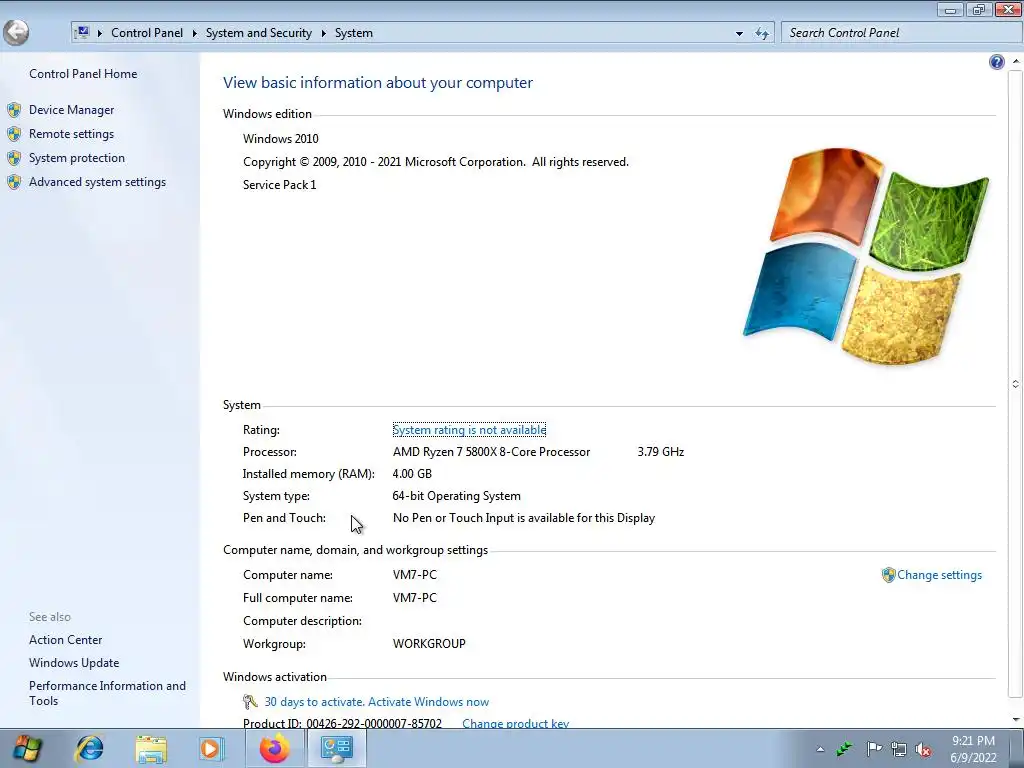
Task: Click the refresh button beside address bar
Action: (761, 33)
